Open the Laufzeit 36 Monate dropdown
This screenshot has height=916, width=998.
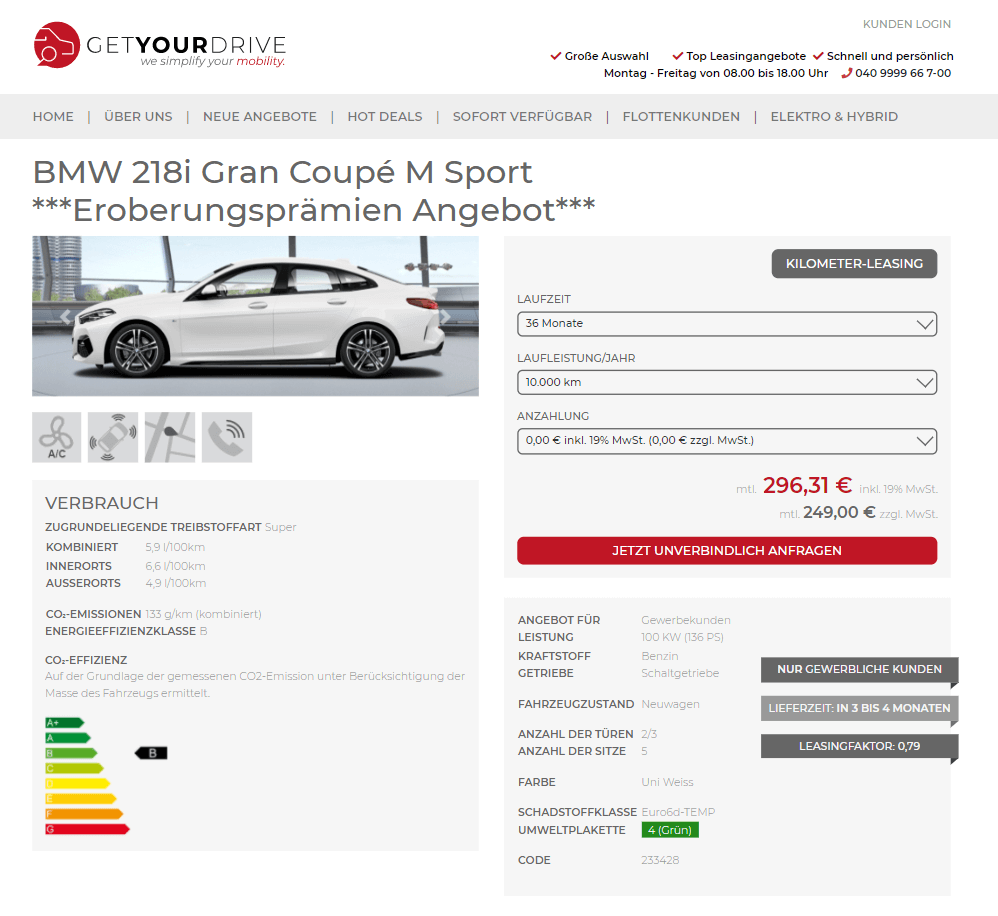click(727, 324)
